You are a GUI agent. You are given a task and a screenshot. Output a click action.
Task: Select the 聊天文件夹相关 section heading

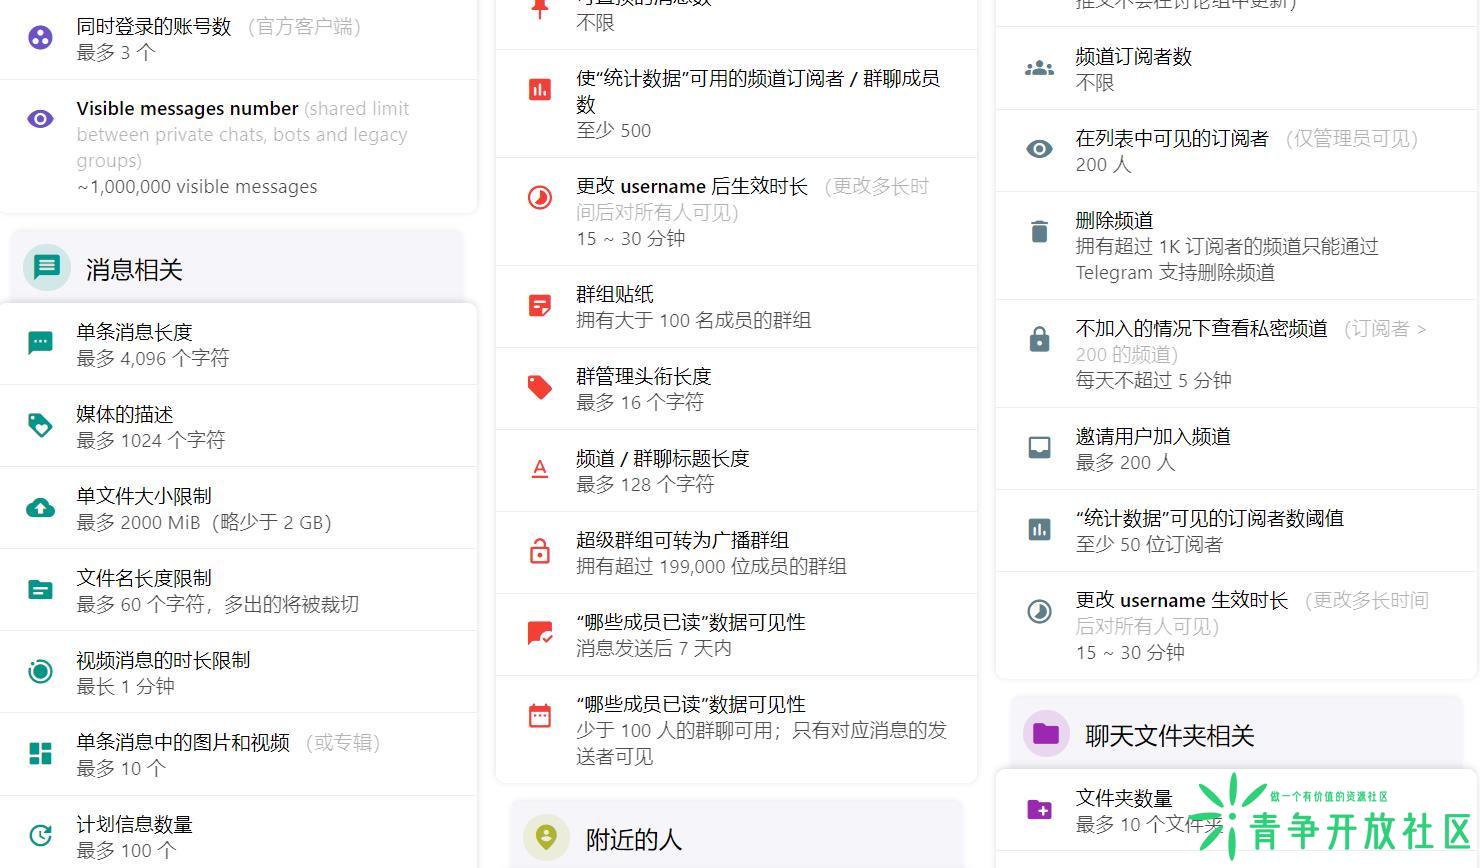pyautogui.click(x=1170, y=735)
